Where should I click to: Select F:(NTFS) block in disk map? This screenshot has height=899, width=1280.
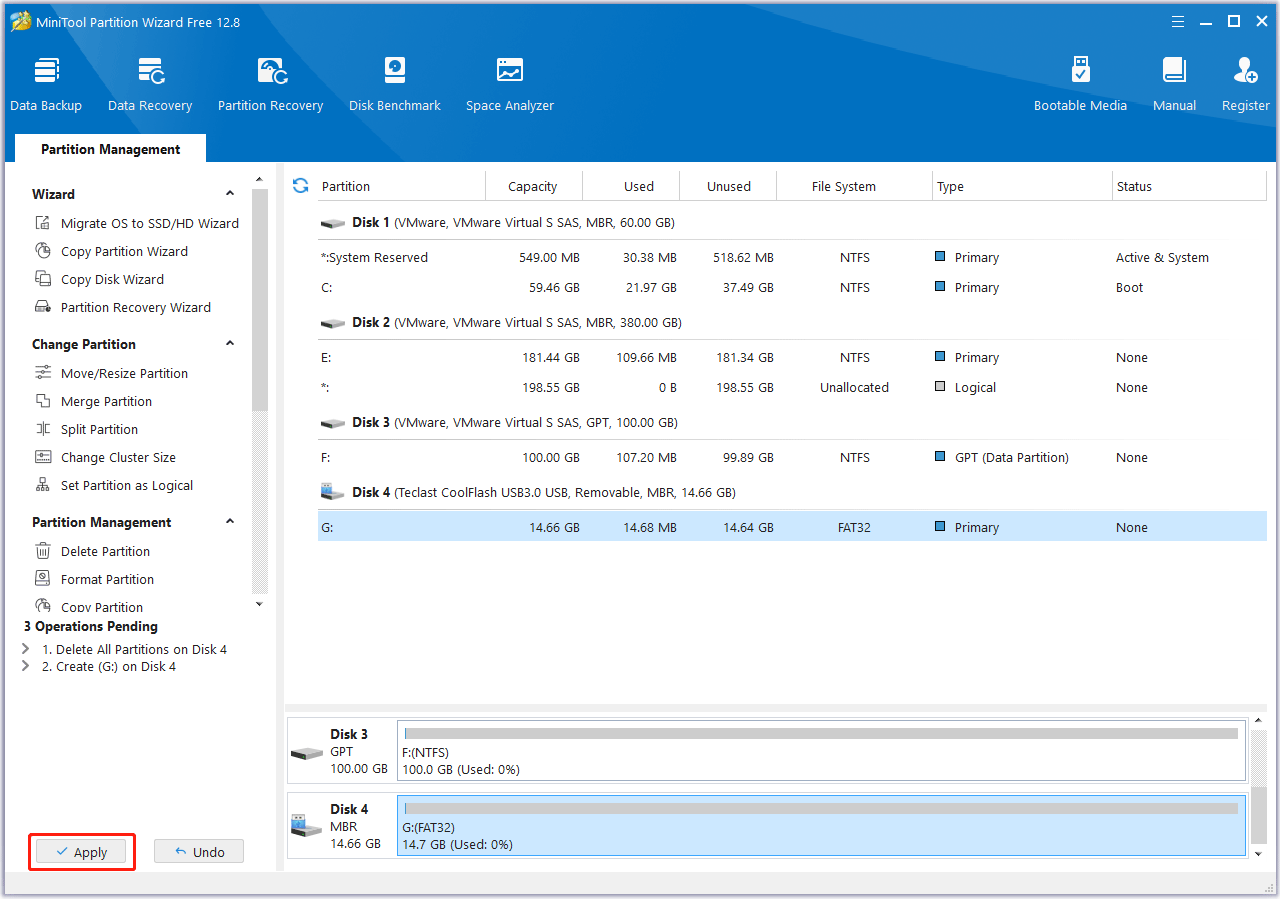click(x=822, y=750)
